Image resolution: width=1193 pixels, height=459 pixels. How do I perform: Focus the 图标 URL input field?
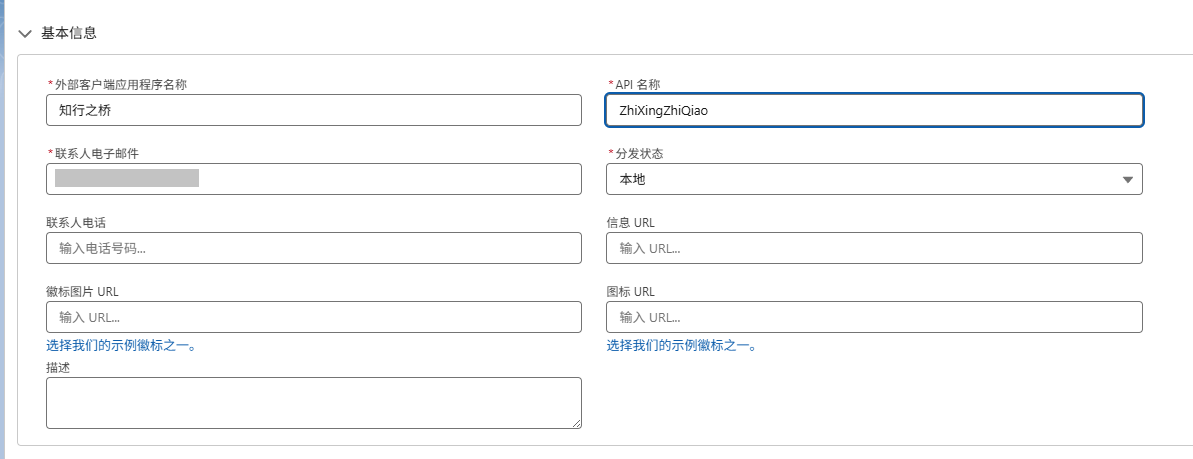[873, 317]
